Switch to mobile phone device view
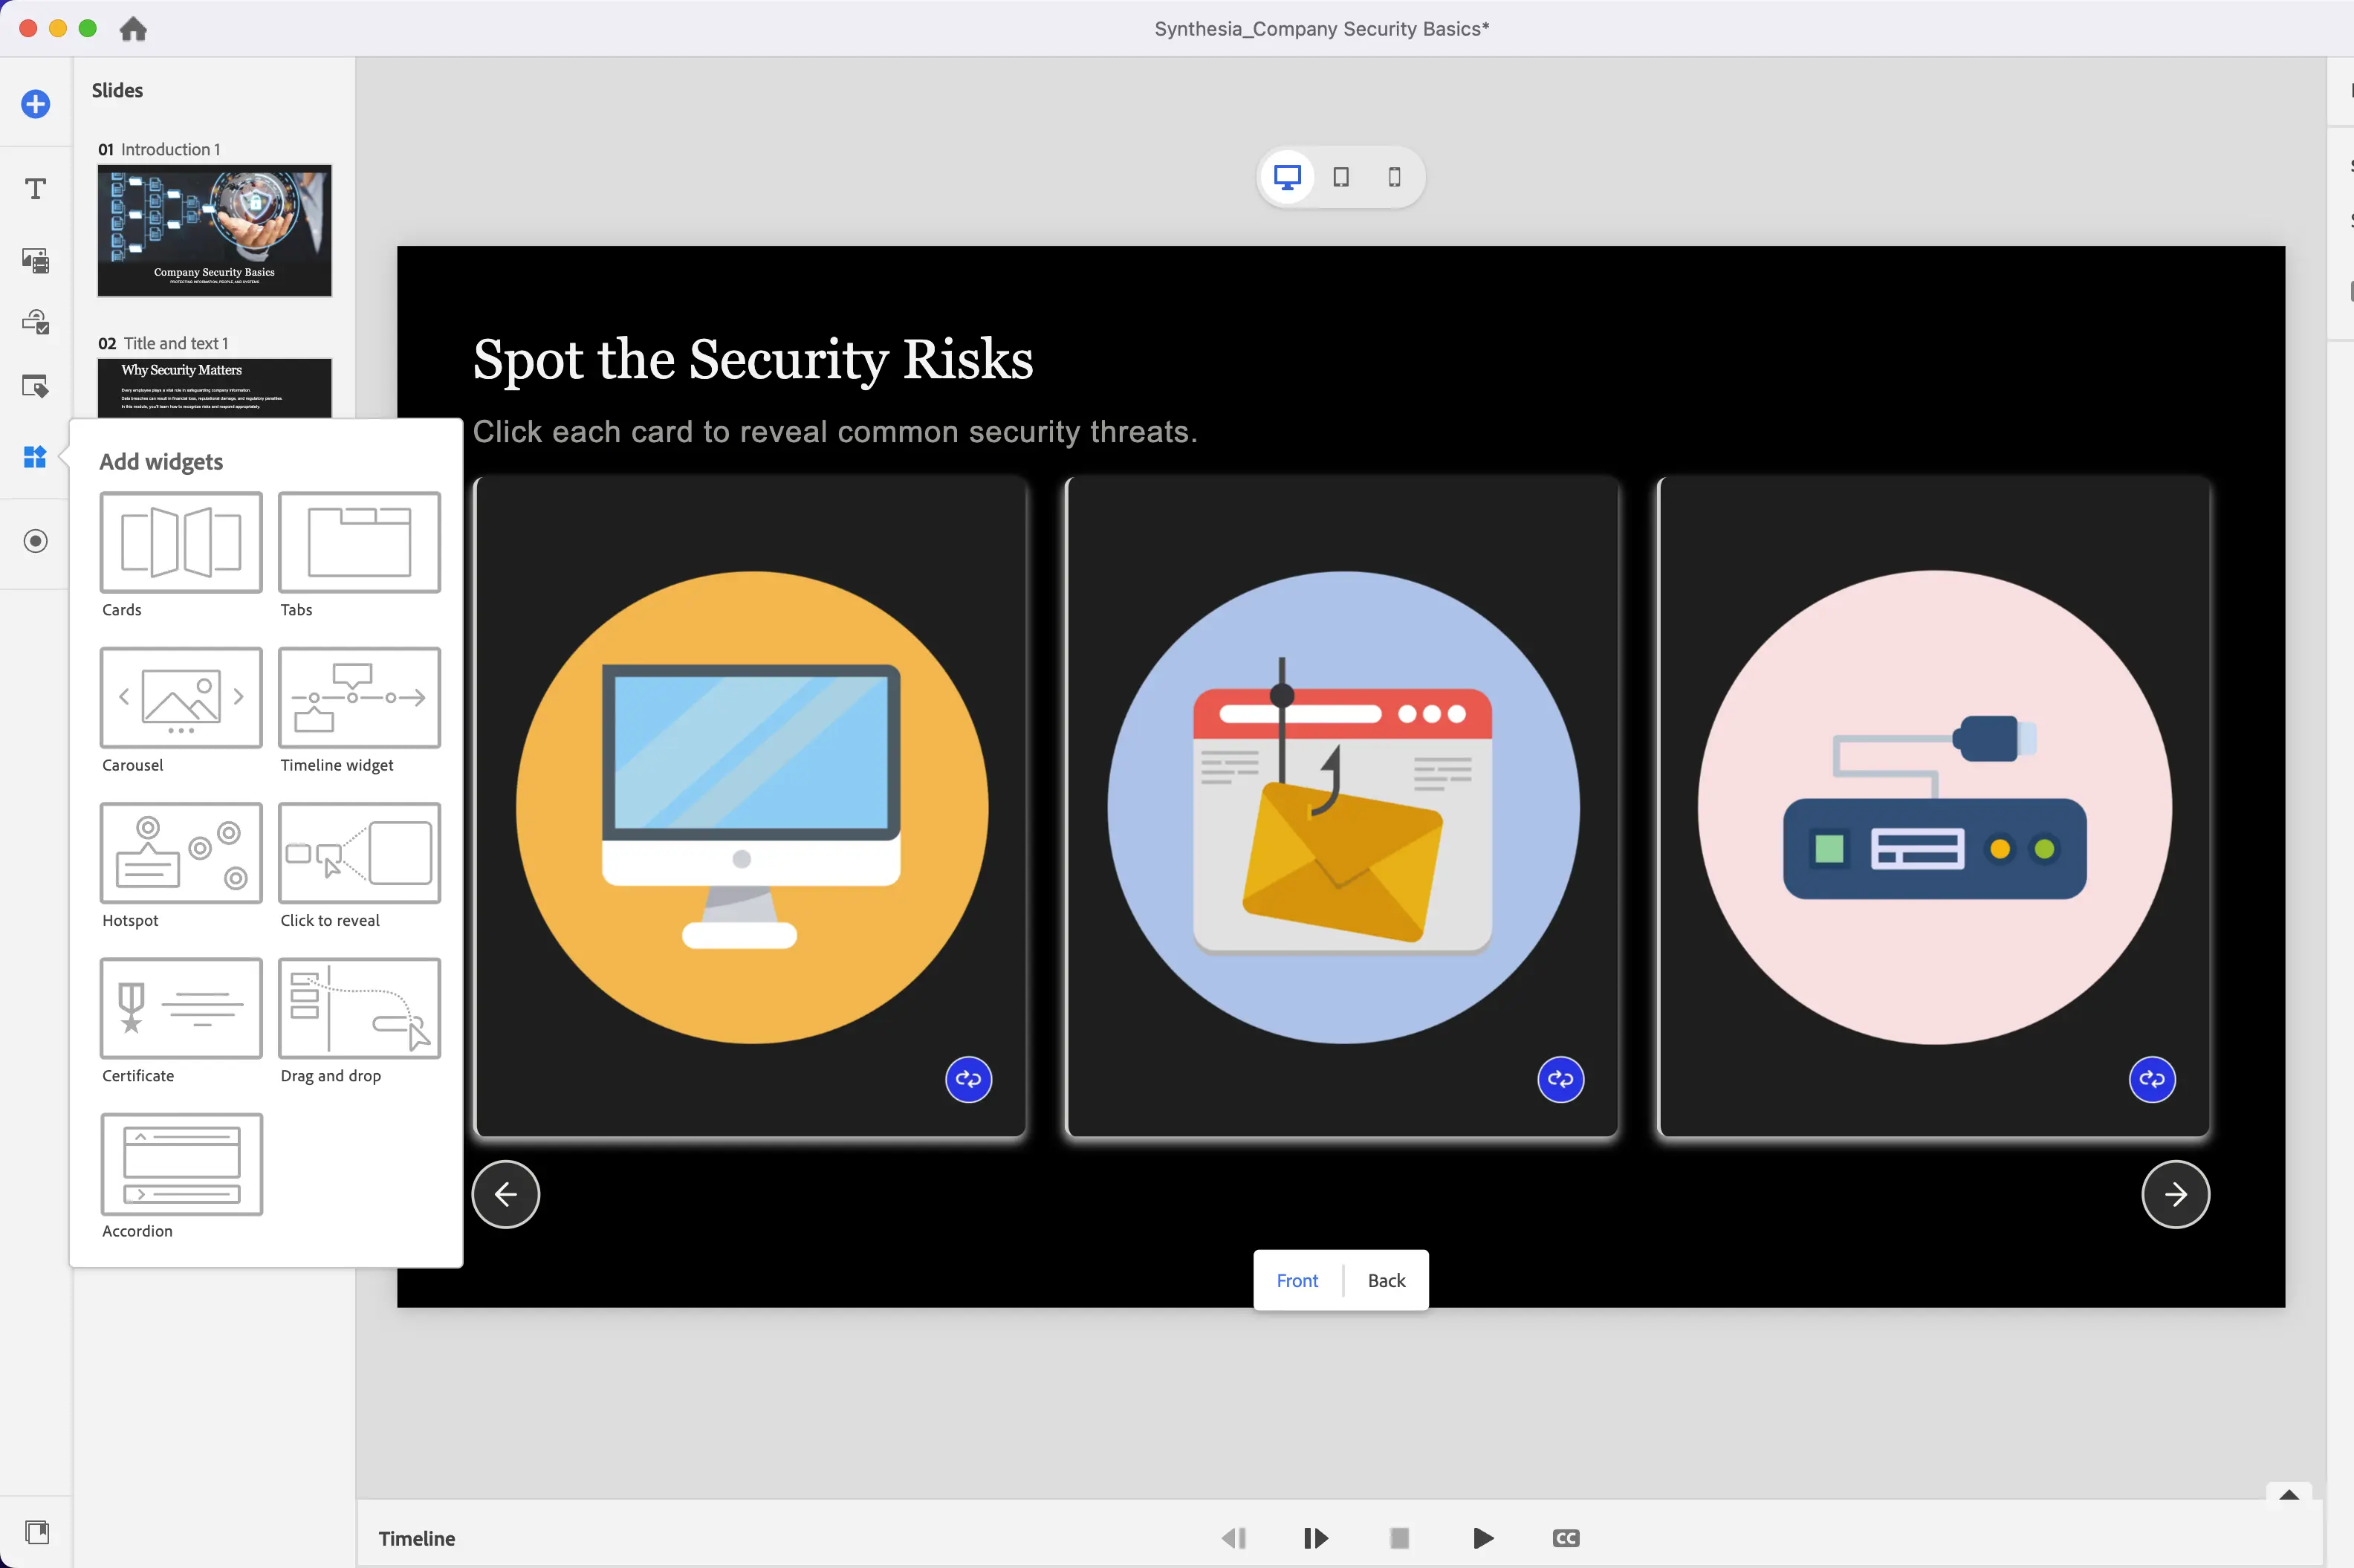Viewport: 2354px width, 1568px height. click(1394, 177)
